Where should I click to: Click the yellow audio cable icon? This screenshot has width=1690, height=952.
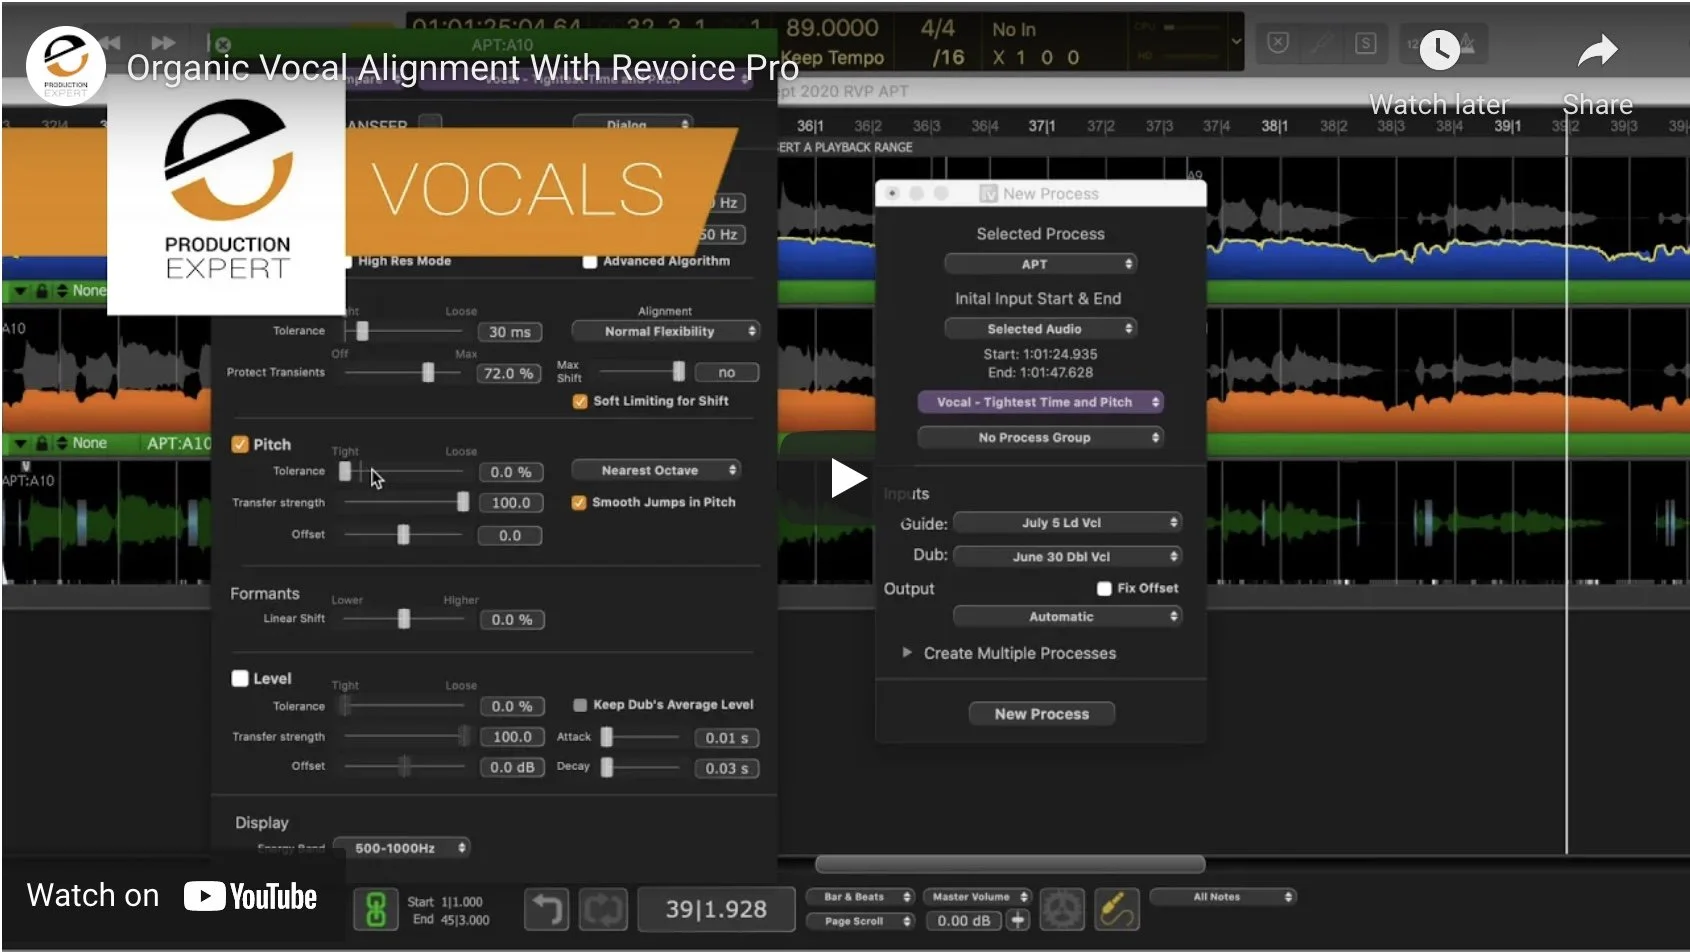1117,909
